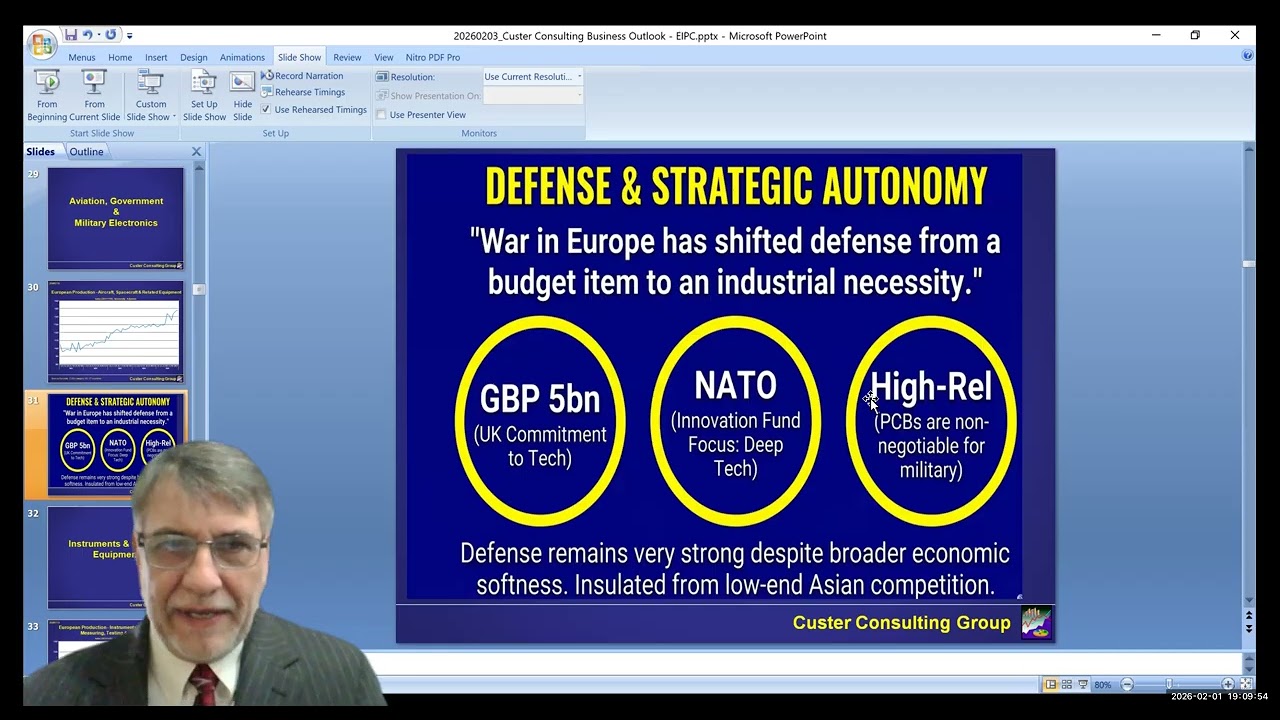The width and height of the screenshot is (1280, 720).
Task: Switch to the Design tab
Action: click(x=194, y=57)
